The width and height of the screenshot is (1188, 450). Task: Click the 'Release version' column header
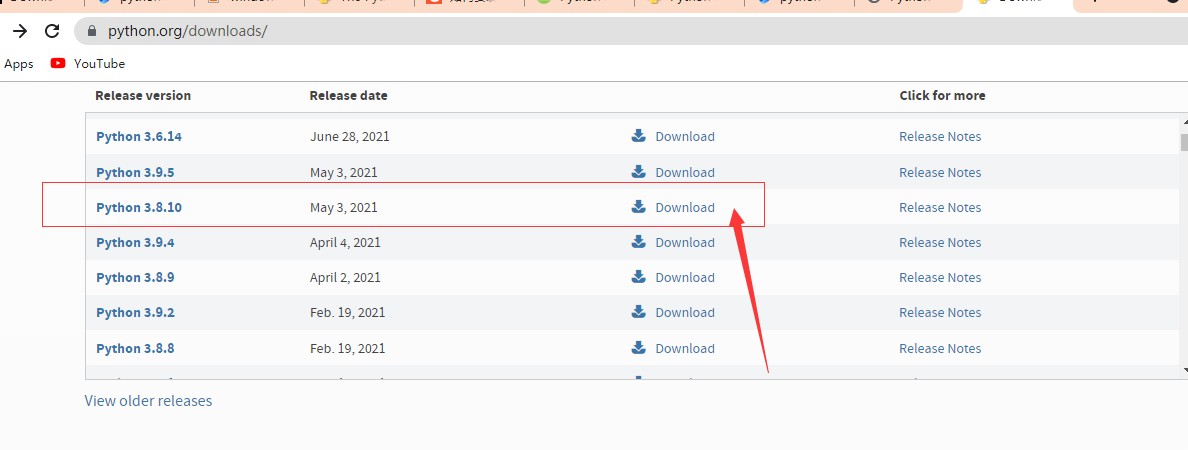click(x=143, y=95)
